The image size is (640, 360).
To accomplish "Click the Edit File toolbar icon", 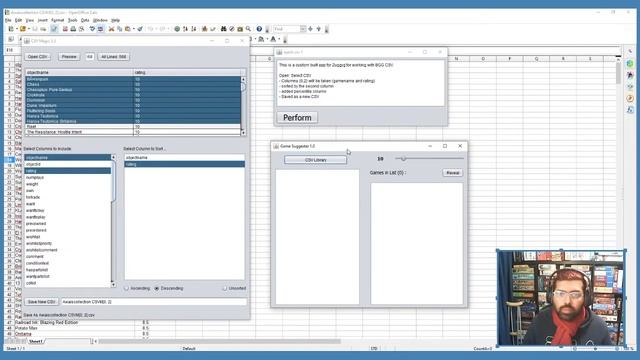I will [x=54, y=29].
